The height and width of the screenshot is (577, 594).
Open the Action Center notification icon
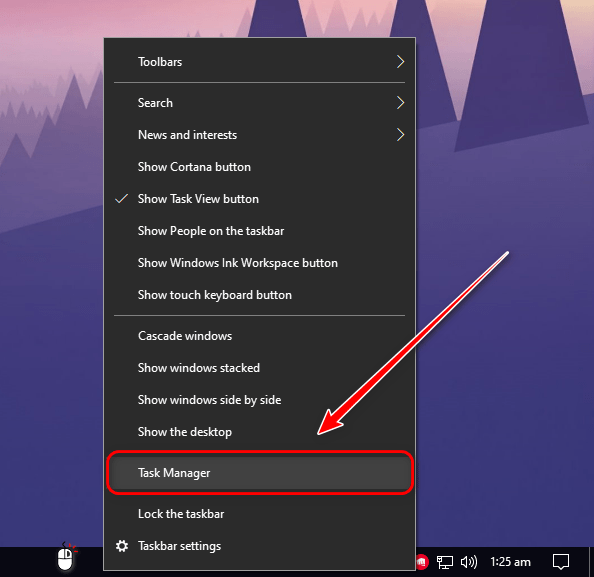click(561, 562)
